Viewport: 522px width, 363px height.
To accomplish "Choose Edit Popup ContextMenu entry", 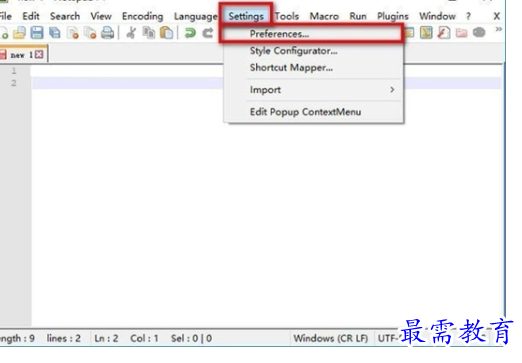I will click(x=313, y=112).
